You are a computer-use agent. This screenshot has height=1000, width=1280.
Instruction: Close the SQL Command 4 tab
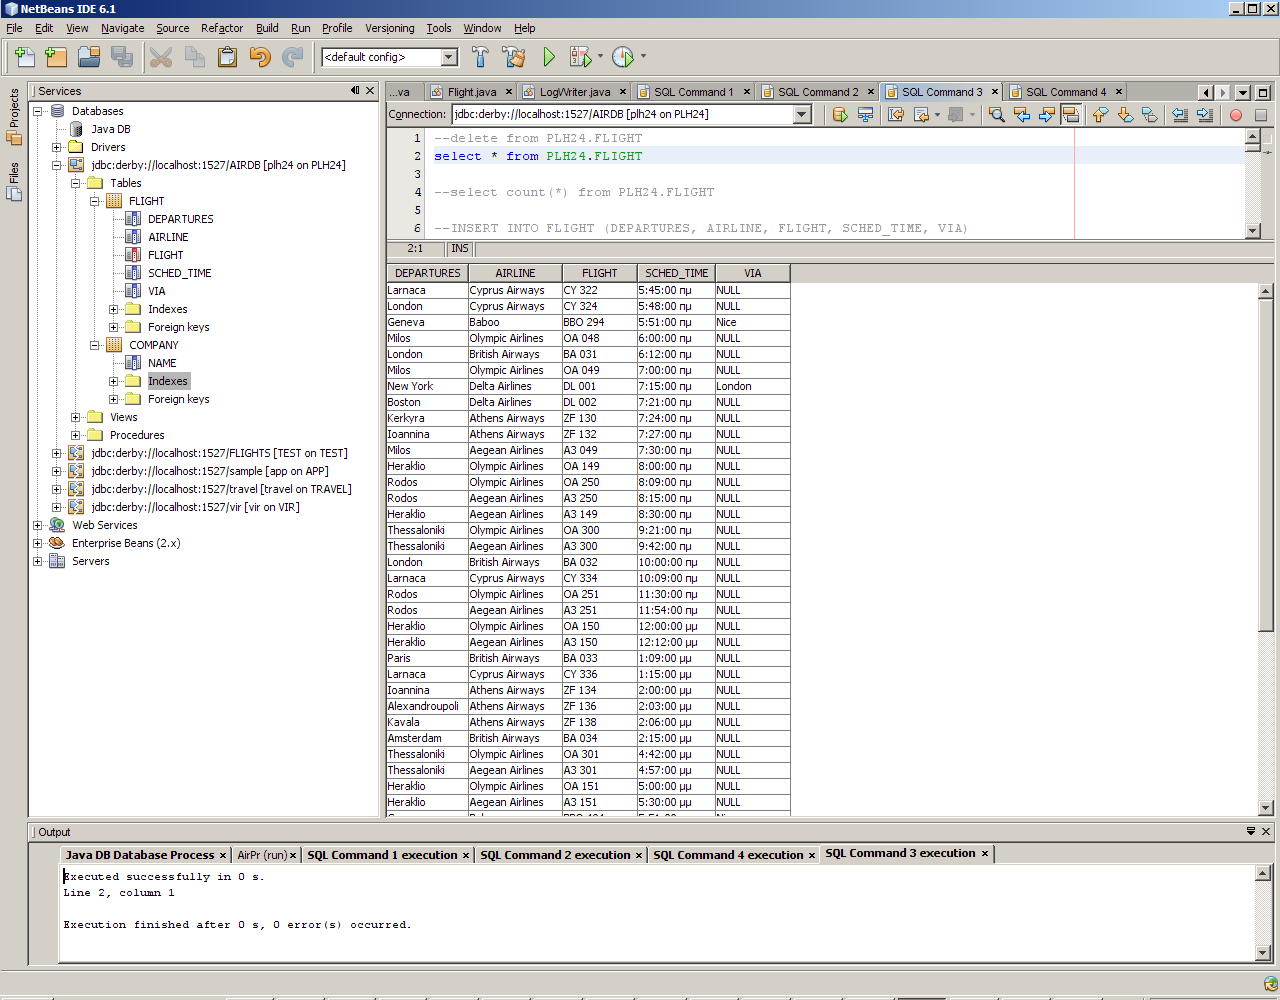click(x=1119, y=92)
